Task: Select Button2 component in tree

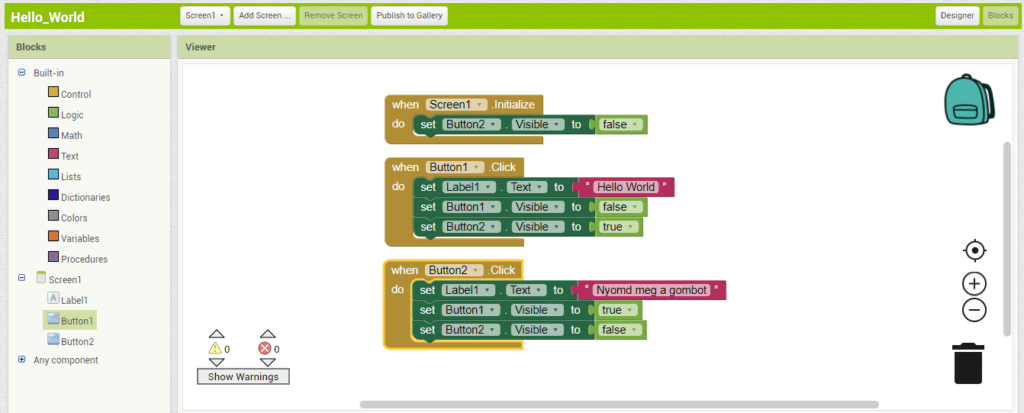Action: click(70, 341)
